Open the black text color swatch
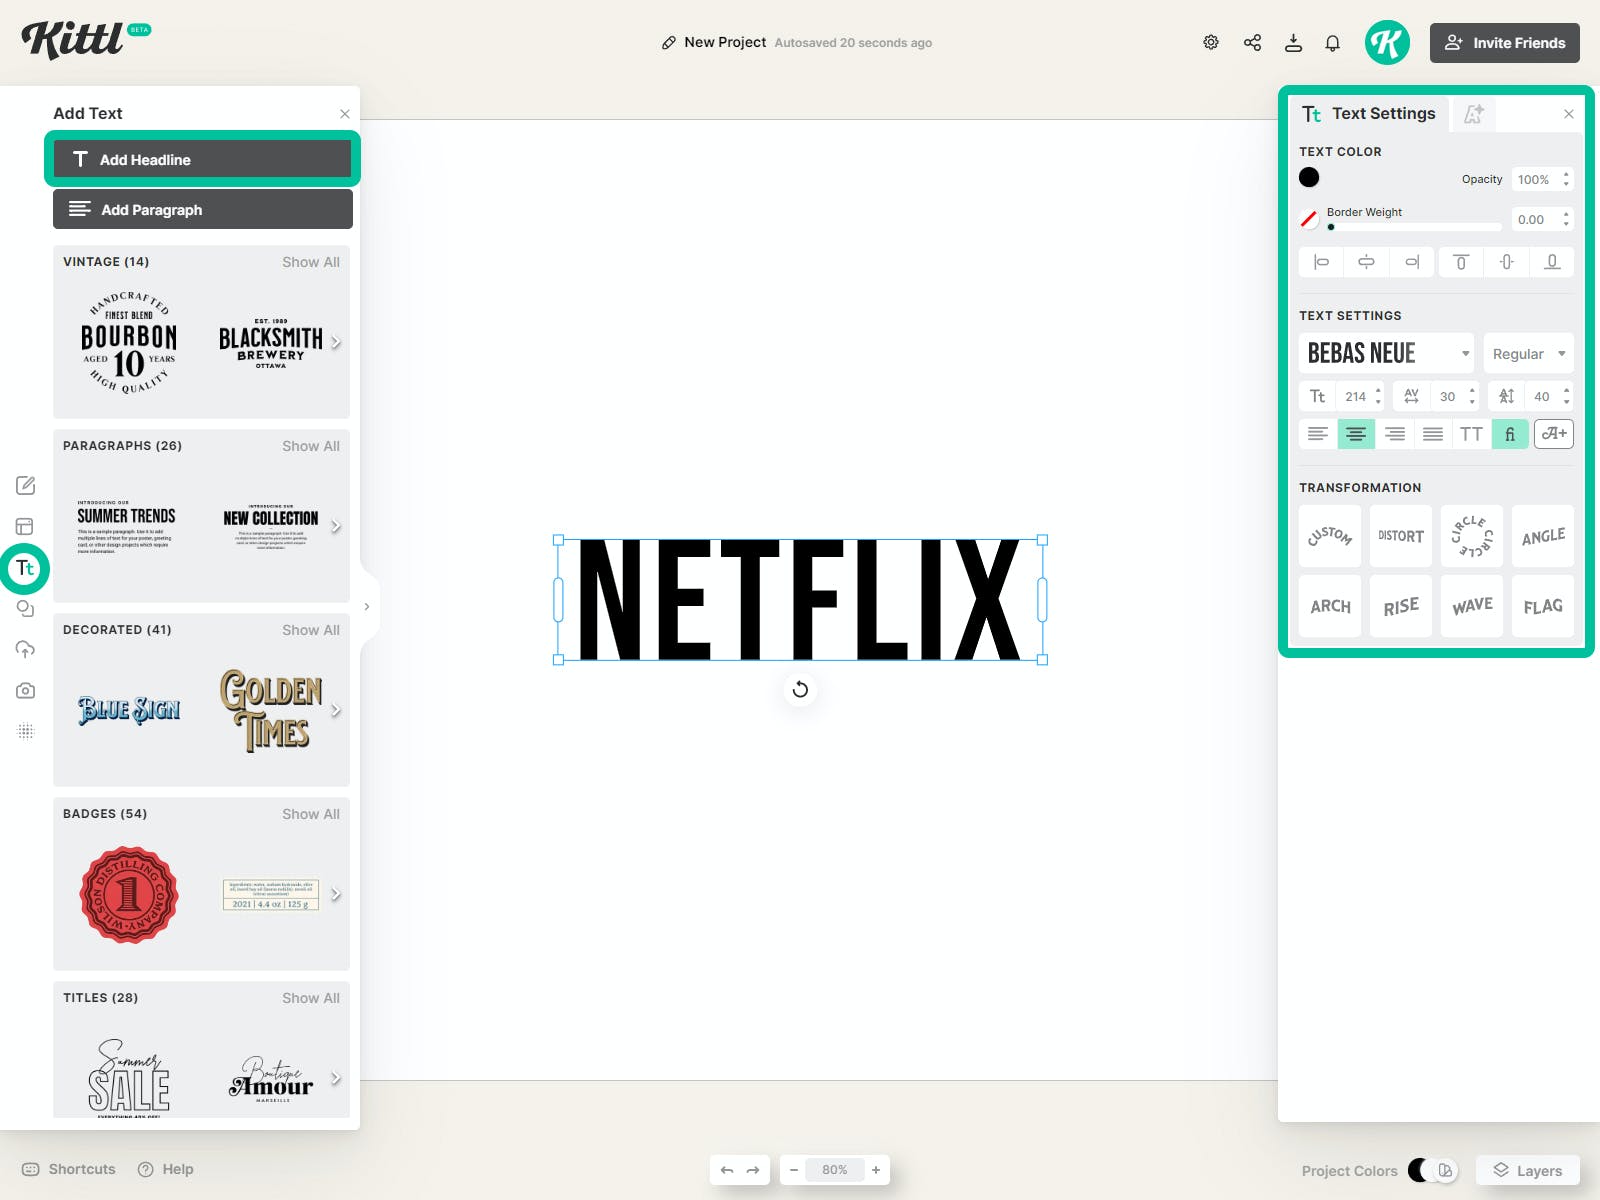Image resolution: width=1600 pixels, height=1200 pixels. (x=1309, y=177)
